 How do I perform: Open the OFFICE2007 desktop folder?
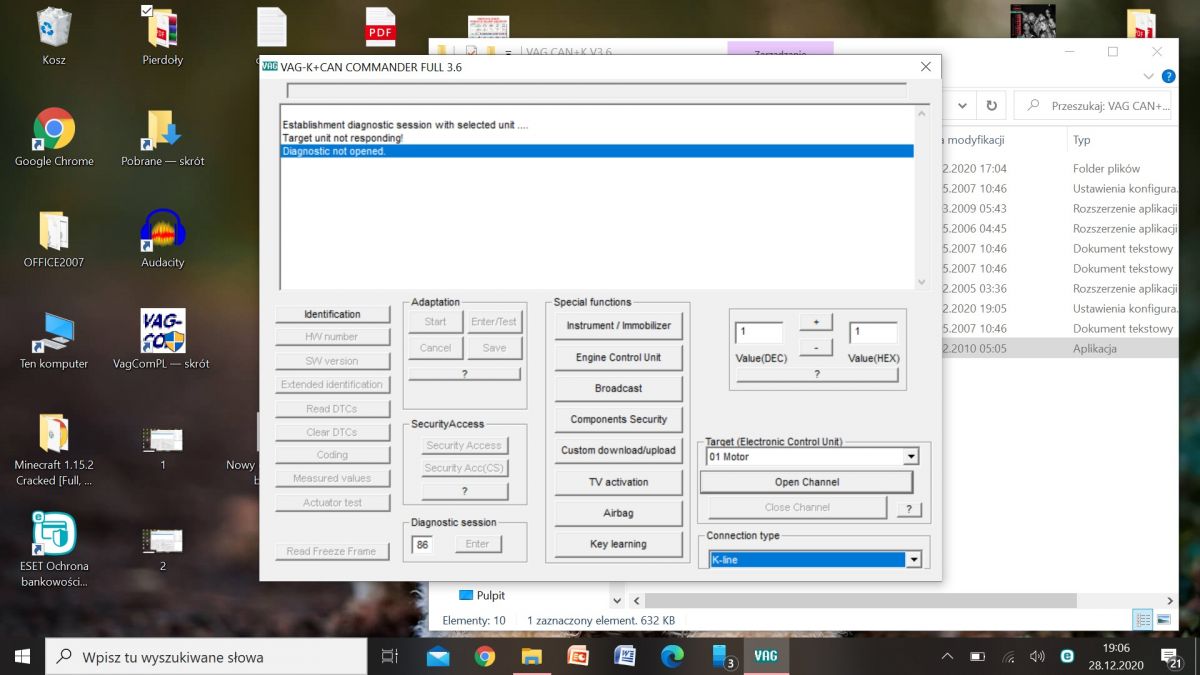(54, 240)
